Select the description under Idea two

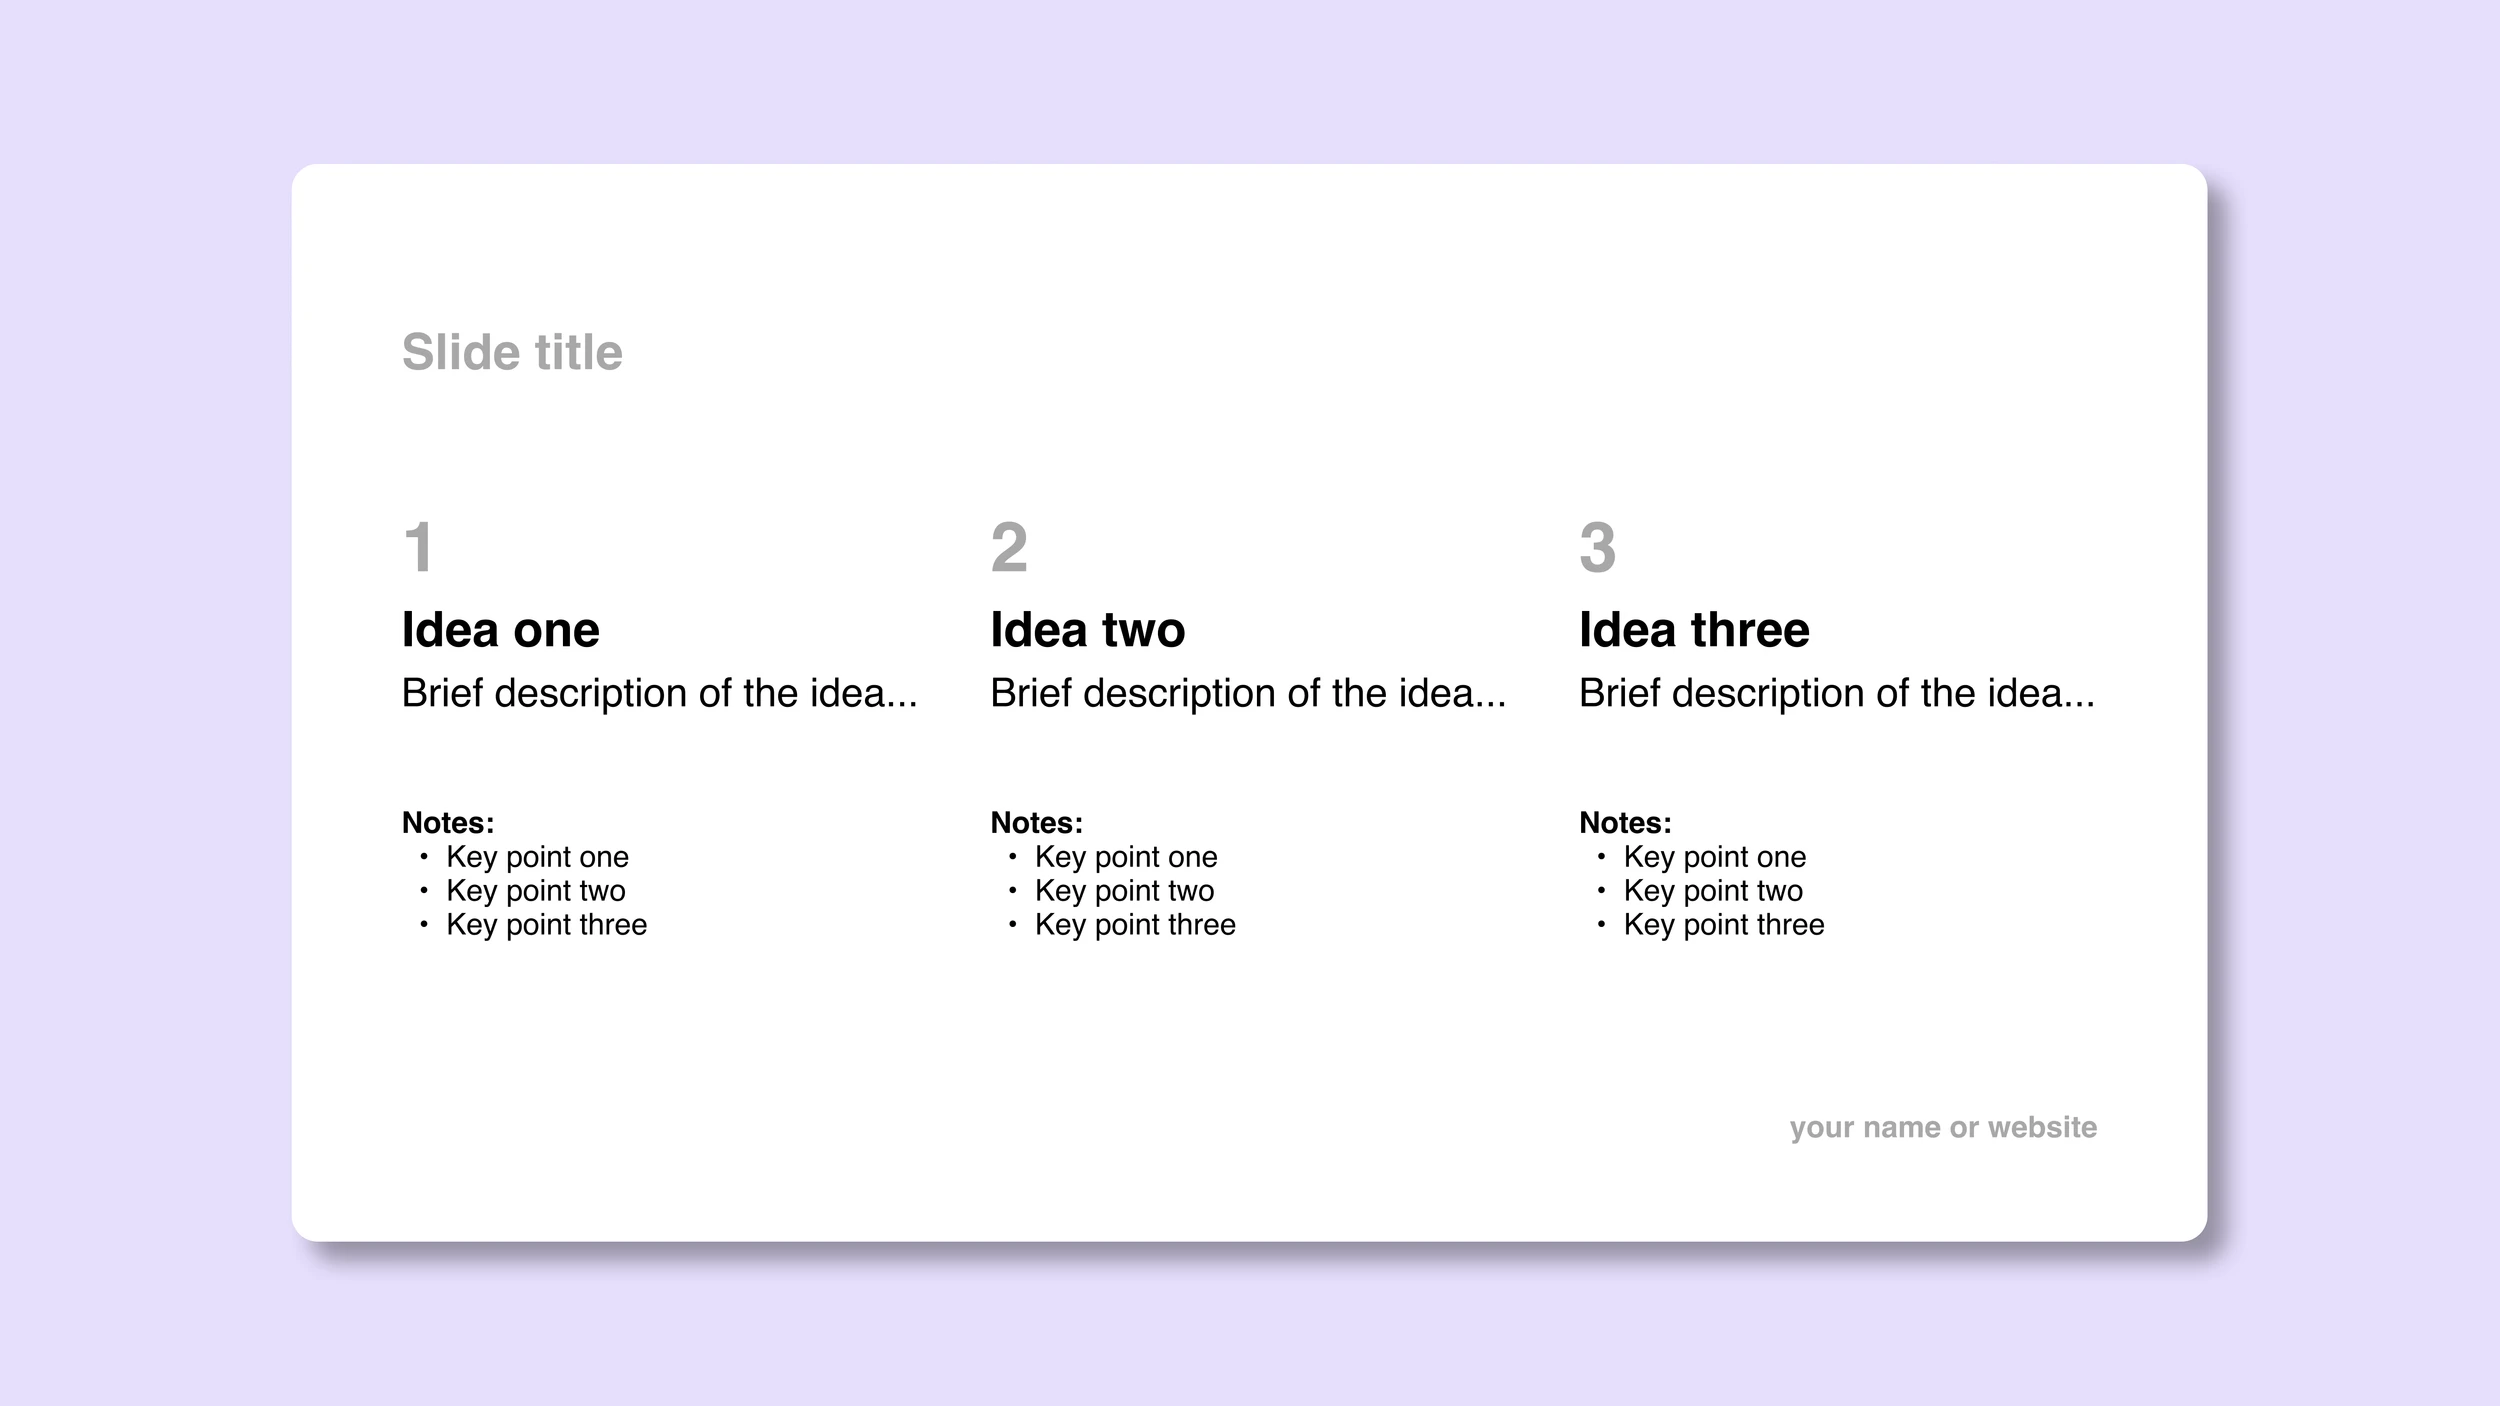[1248, 693]
